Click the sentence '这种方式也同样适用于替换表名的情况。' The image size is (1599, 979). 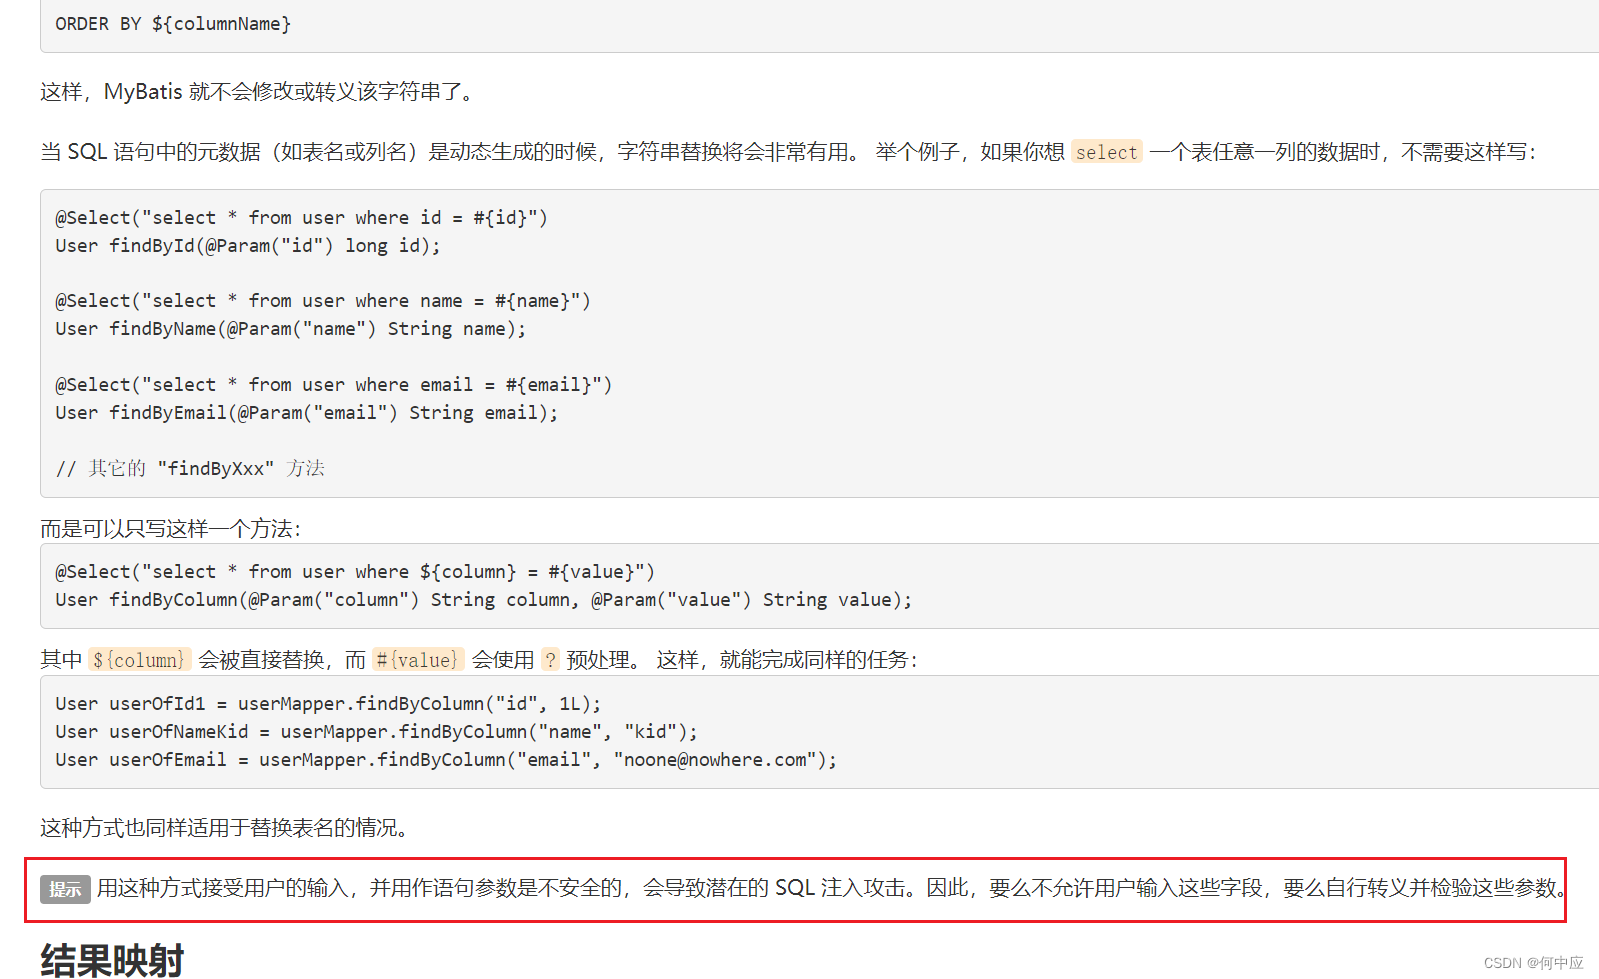[x=223, y=828]
